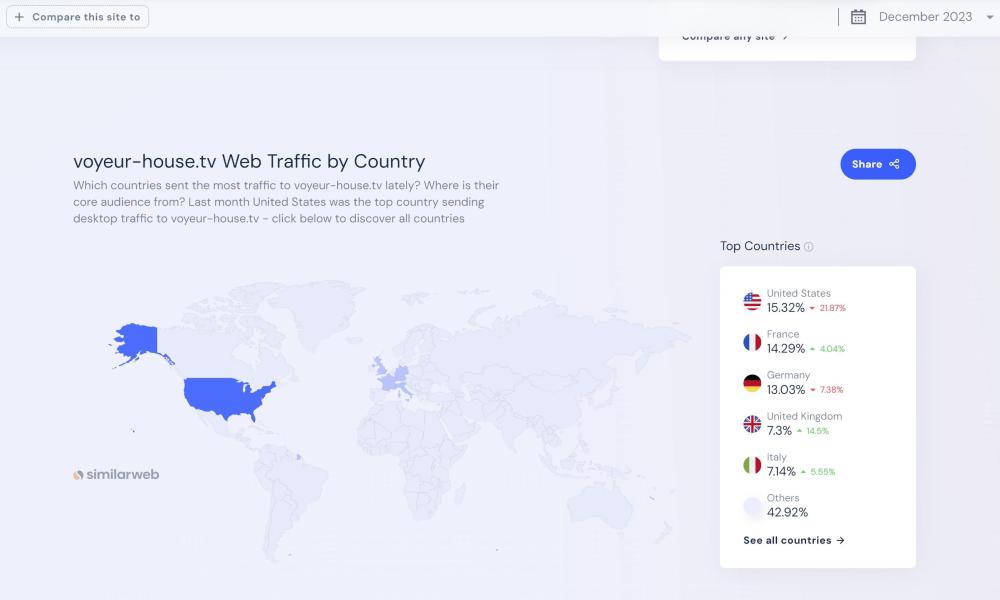Screen dimensions: 1000x600
Task: Click the Web Traffic by Country heading
Action: coord(249,161)
